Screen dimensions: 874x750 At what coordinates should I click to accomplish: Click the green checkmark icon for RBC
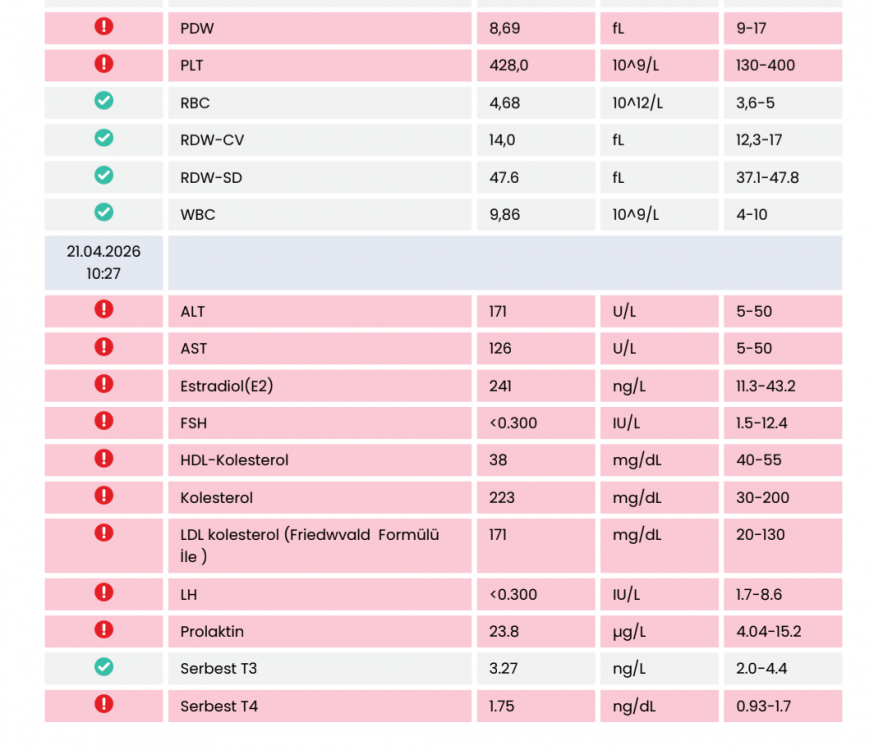pos(104,101)
